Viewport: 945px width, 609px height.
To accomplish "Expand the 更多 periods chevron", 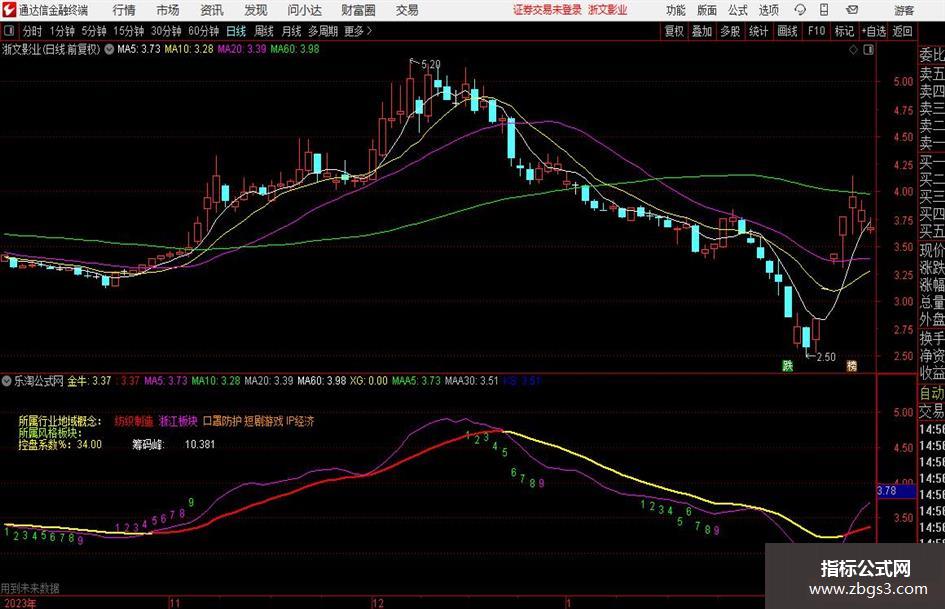I will pos(369,31).
